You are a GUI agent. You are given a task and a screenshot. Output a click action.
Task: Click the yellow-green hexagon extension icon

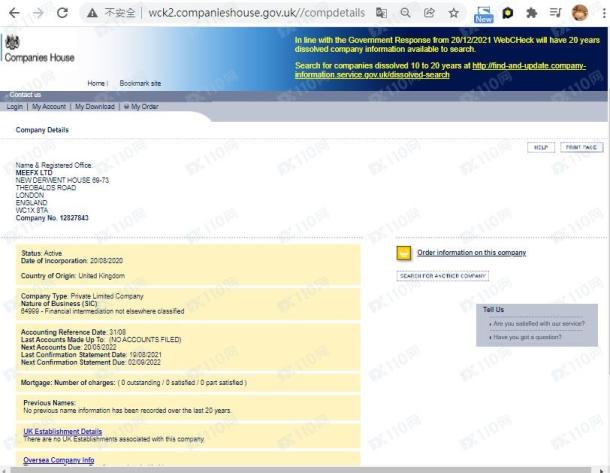[508, 13]
